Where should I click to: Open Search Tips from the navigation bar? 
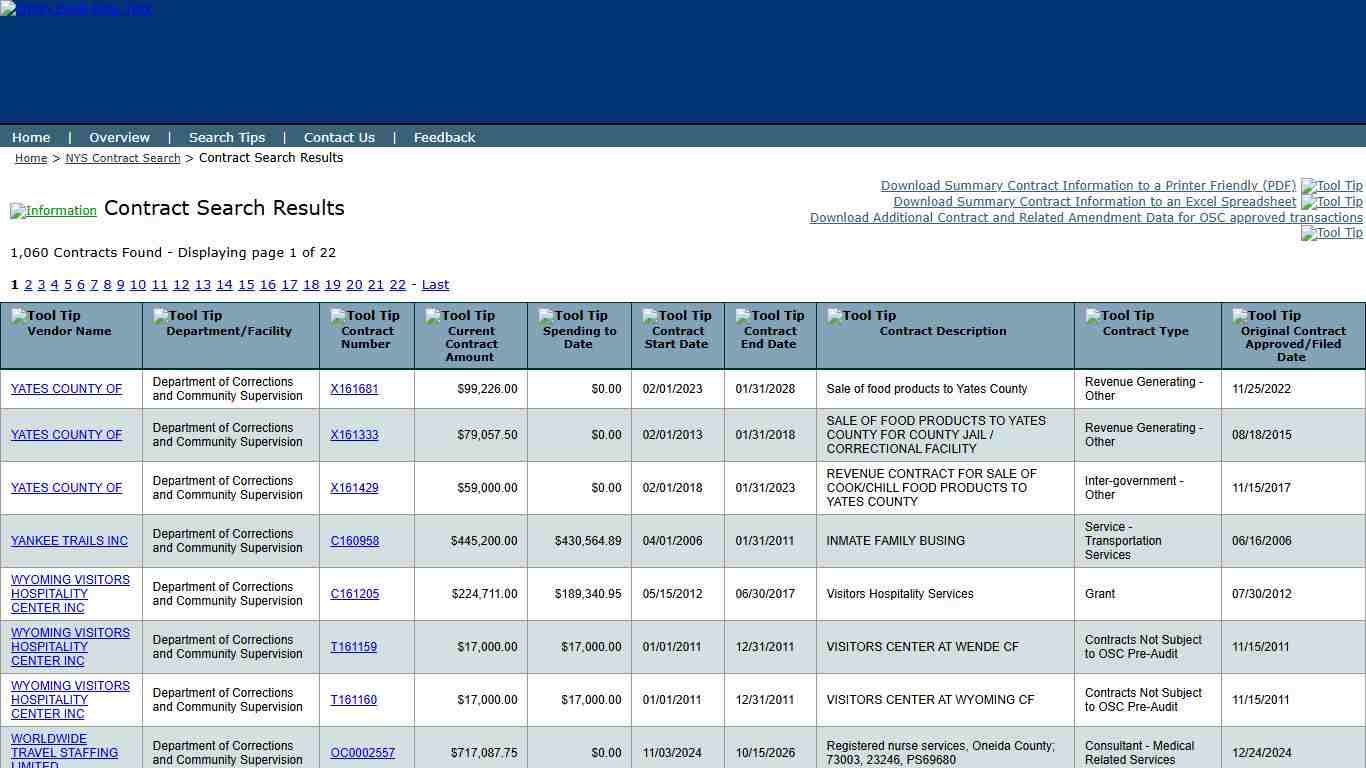point(227,137)
